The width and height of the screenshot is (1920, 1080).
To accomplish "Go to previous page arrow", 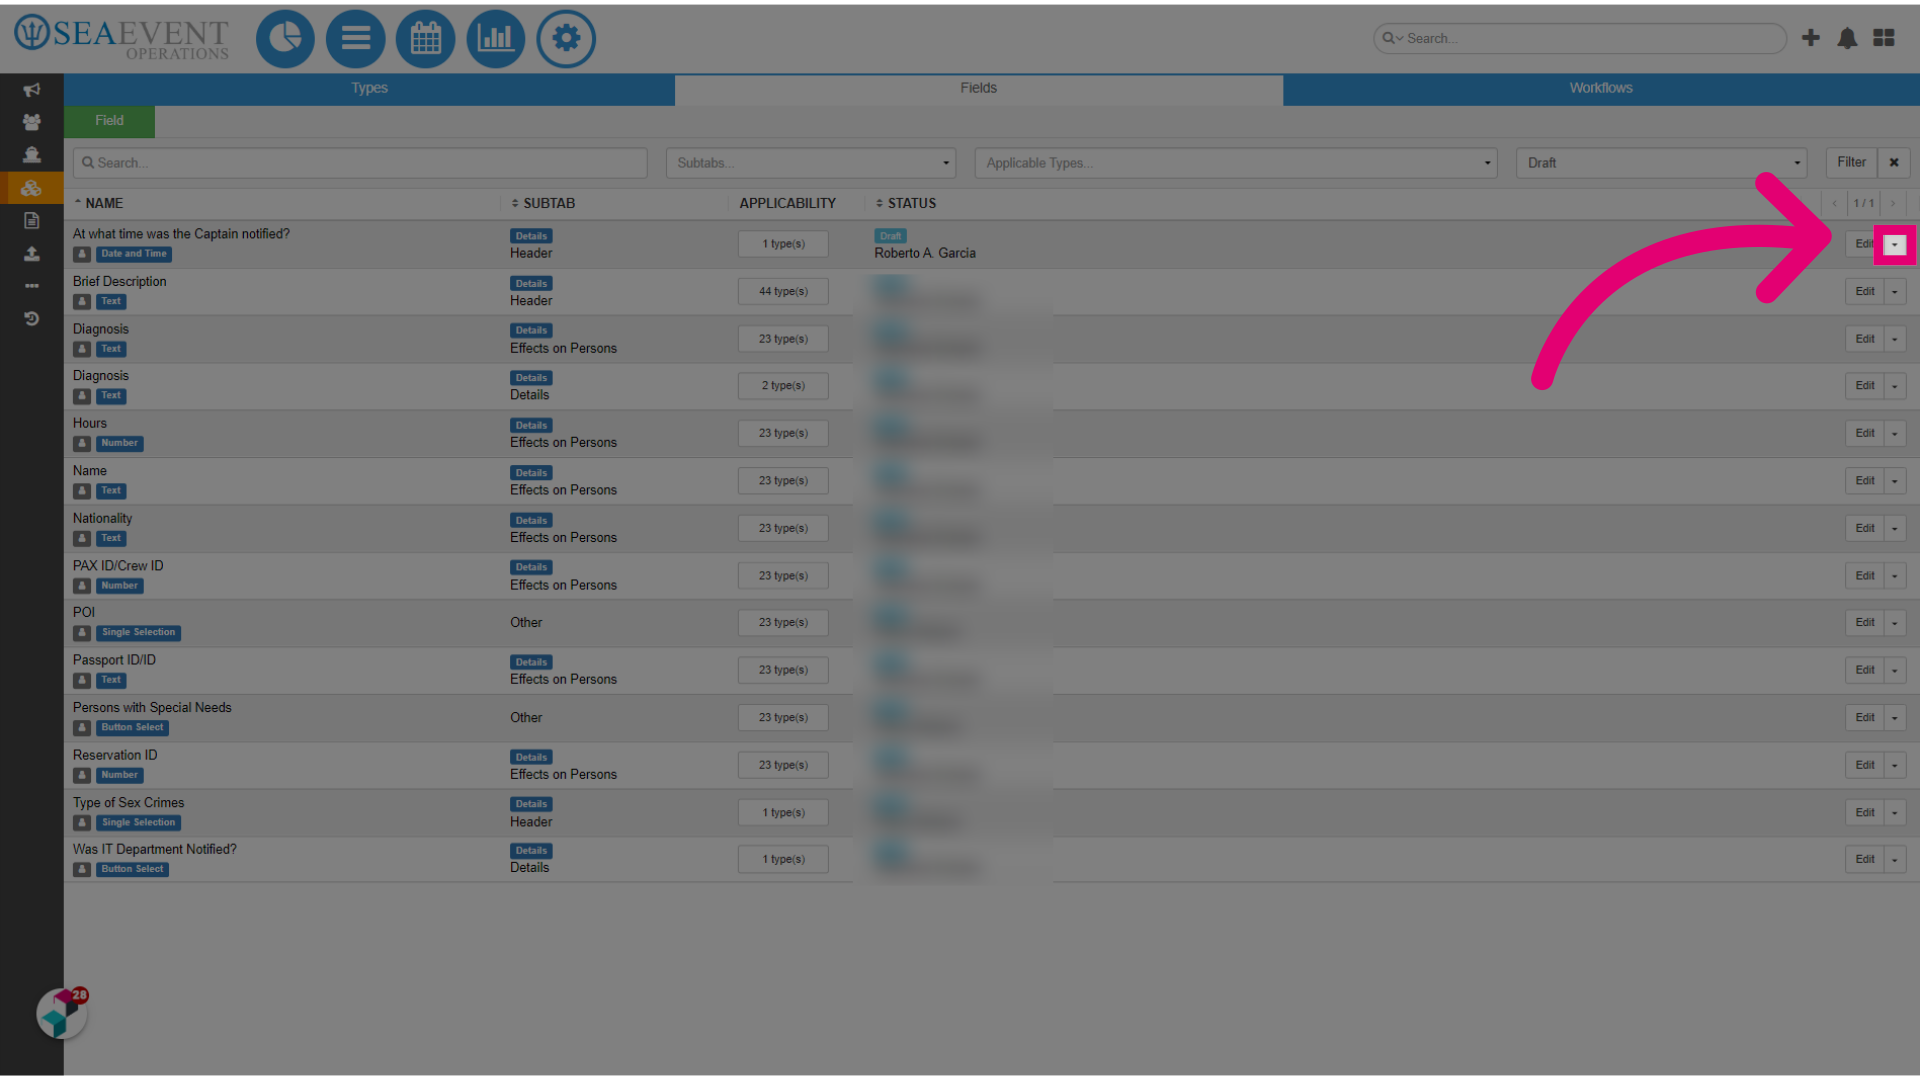I will (1835, 203).
